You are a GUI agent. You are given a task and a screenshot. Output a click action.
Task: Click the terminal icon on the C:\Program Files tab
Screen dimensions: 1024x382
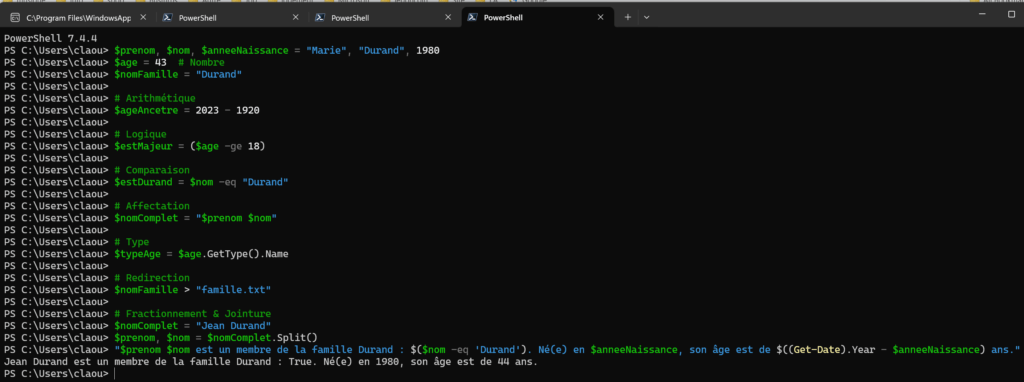point(14,18)
